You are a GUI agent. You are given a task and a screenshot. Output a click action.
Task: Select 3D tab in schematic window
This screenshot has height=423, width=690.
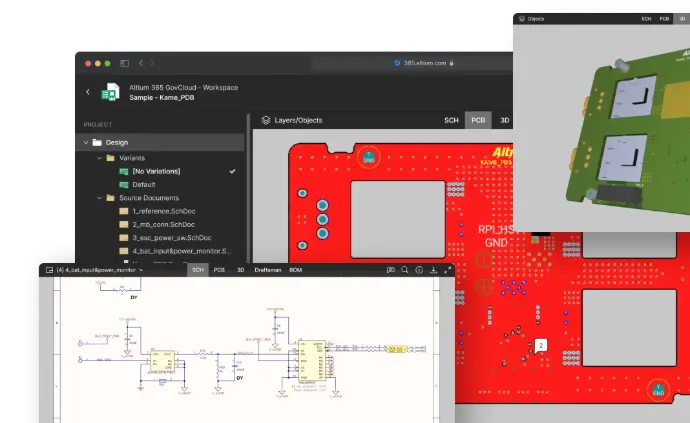coord(240,270)
